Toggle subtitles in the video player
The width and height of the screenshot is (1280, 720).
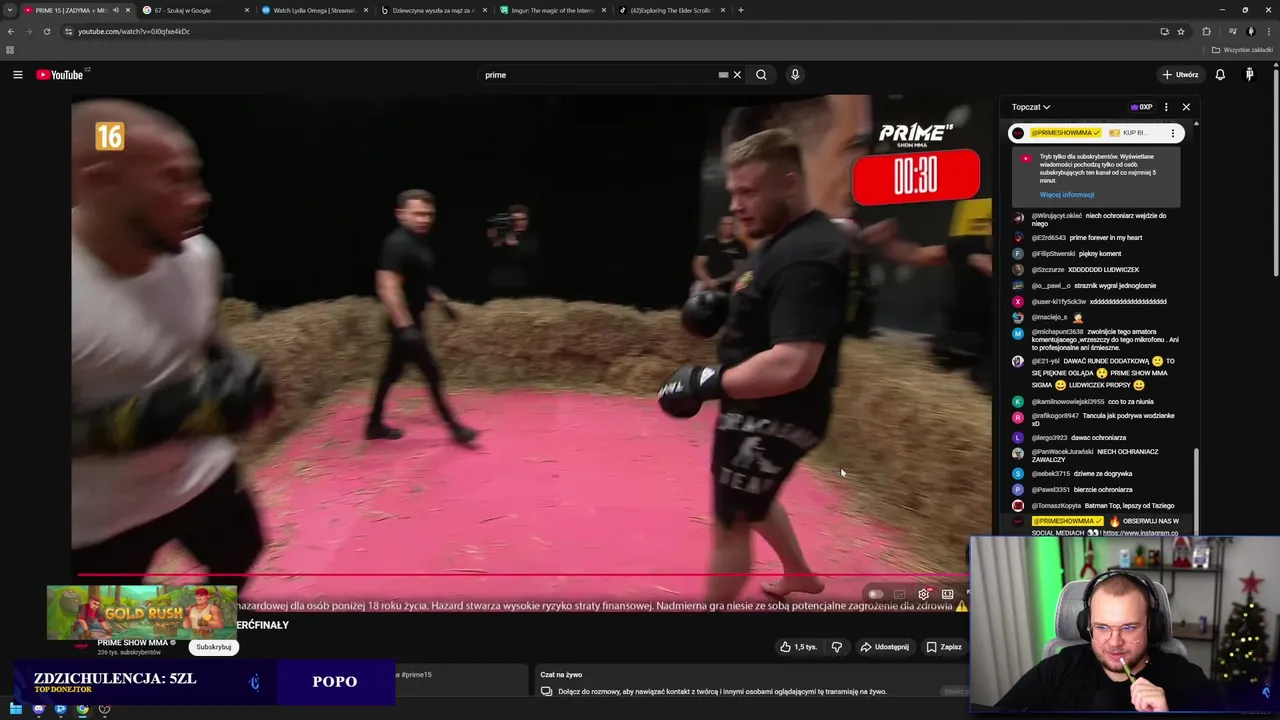[x=899, y=594]
